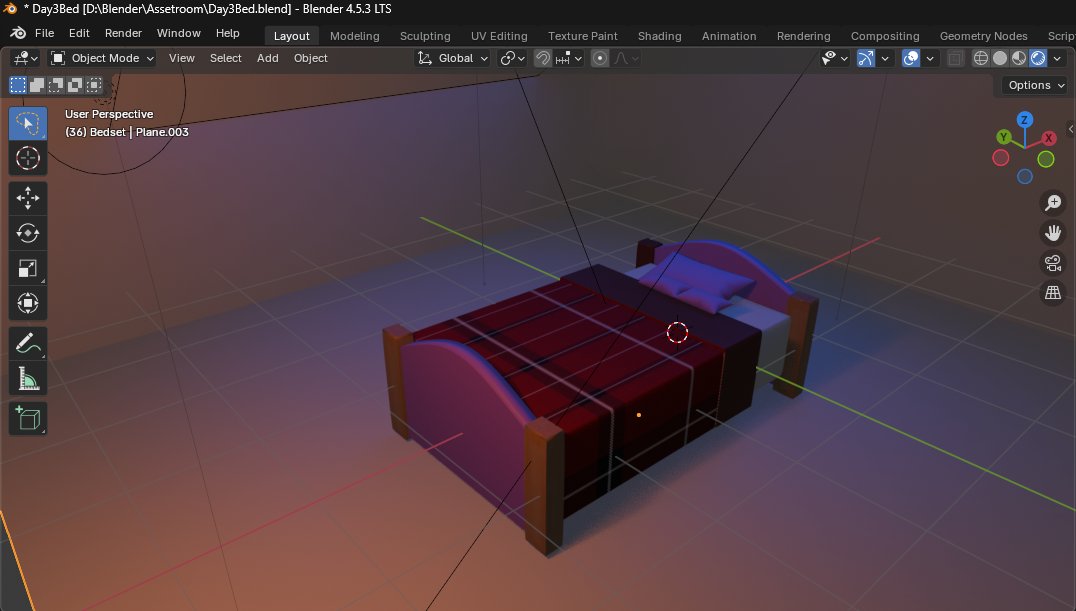Switch to the Sculpting workspace tab
This screenshot has height=611, width=1076.
tap(425, 36)
